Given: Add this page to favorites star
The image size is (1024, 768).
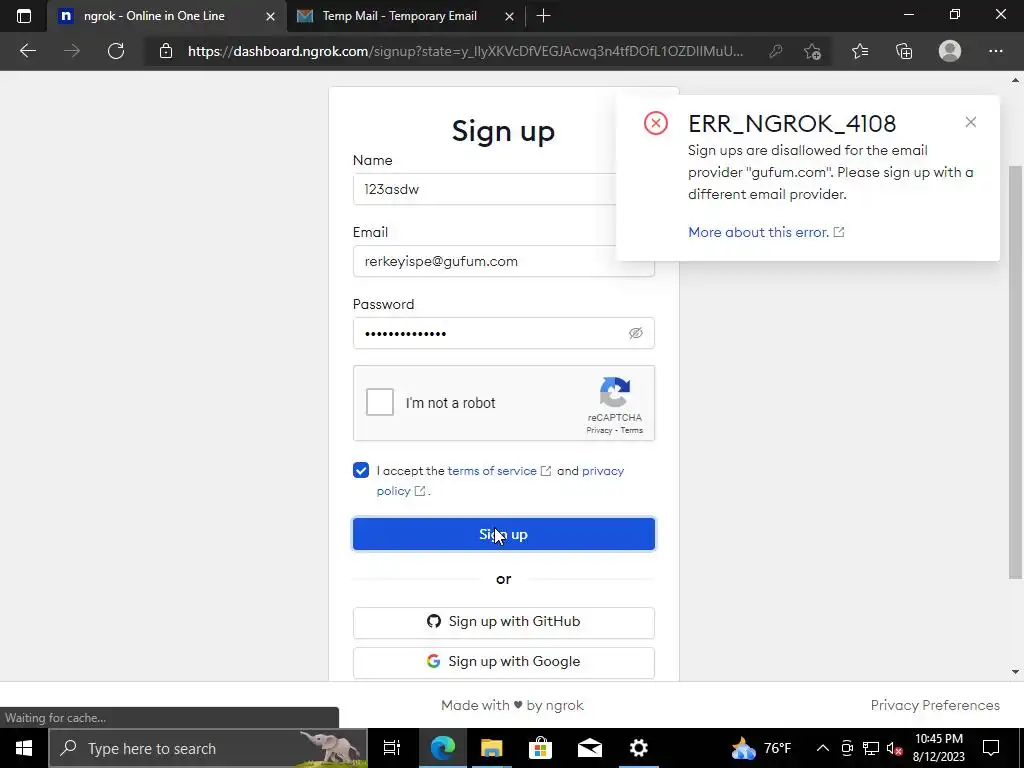Looking at the screenshot, I should [x=812, y=51].
